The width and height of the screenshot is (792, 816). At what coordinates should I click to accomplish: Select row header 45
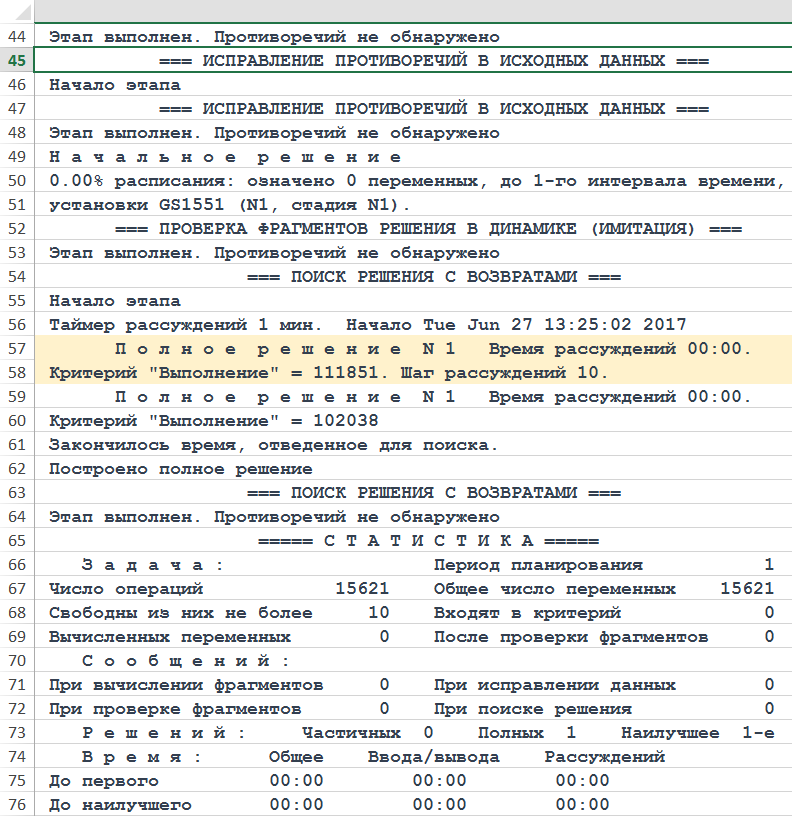pos(17,61)
